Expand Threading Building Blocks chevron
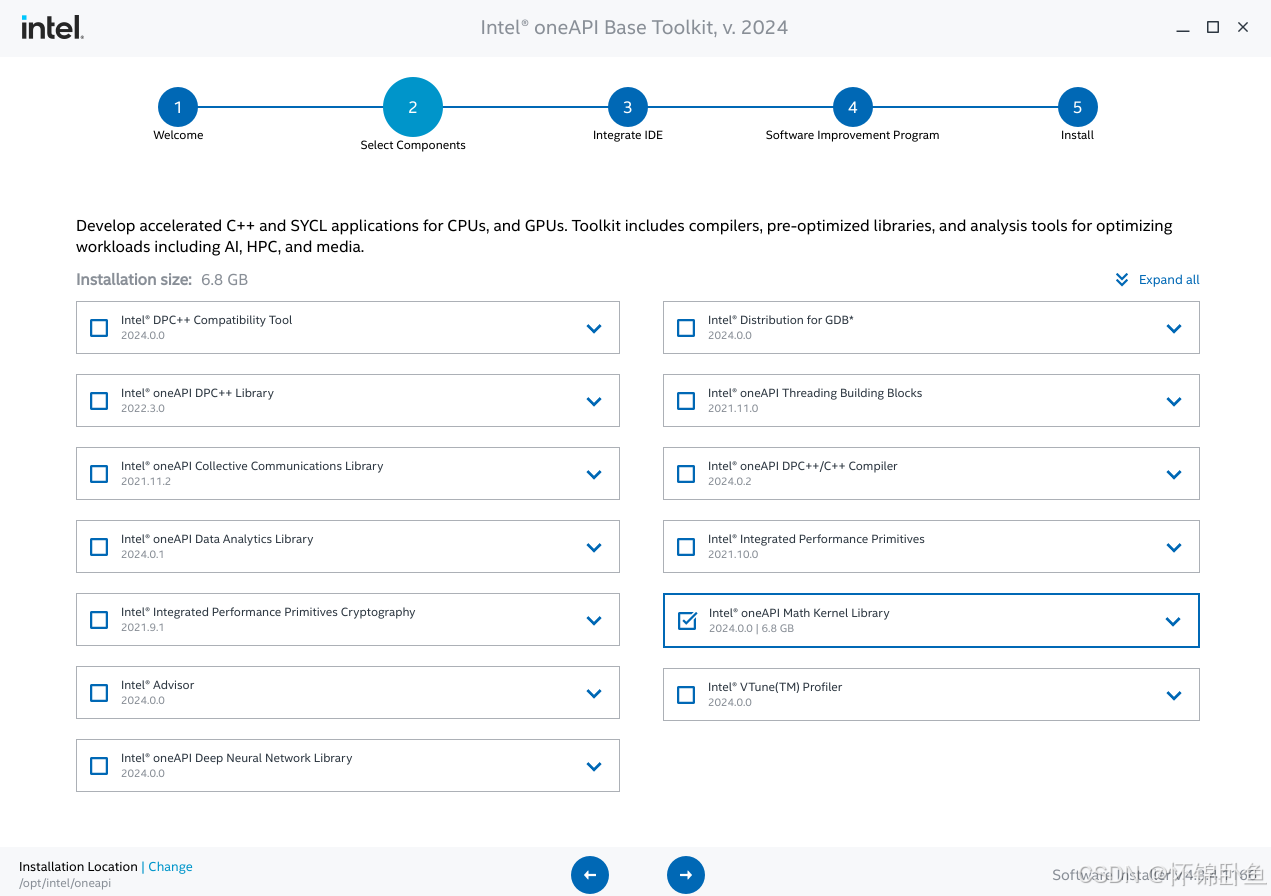 coord(1174,401)
